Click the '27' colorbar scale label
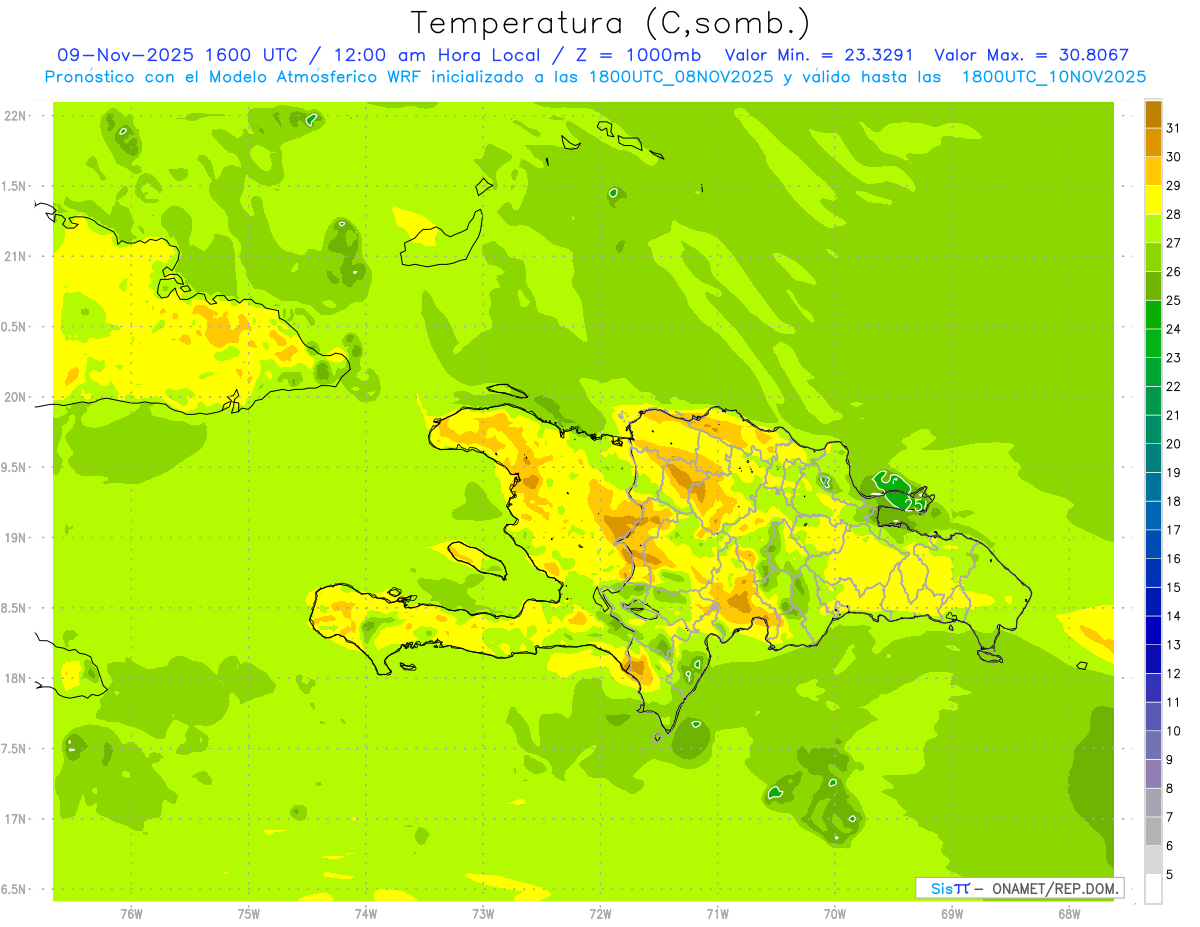This screenshot has width=1200, height=927. pyautogui.click(x=1174, y=242)
